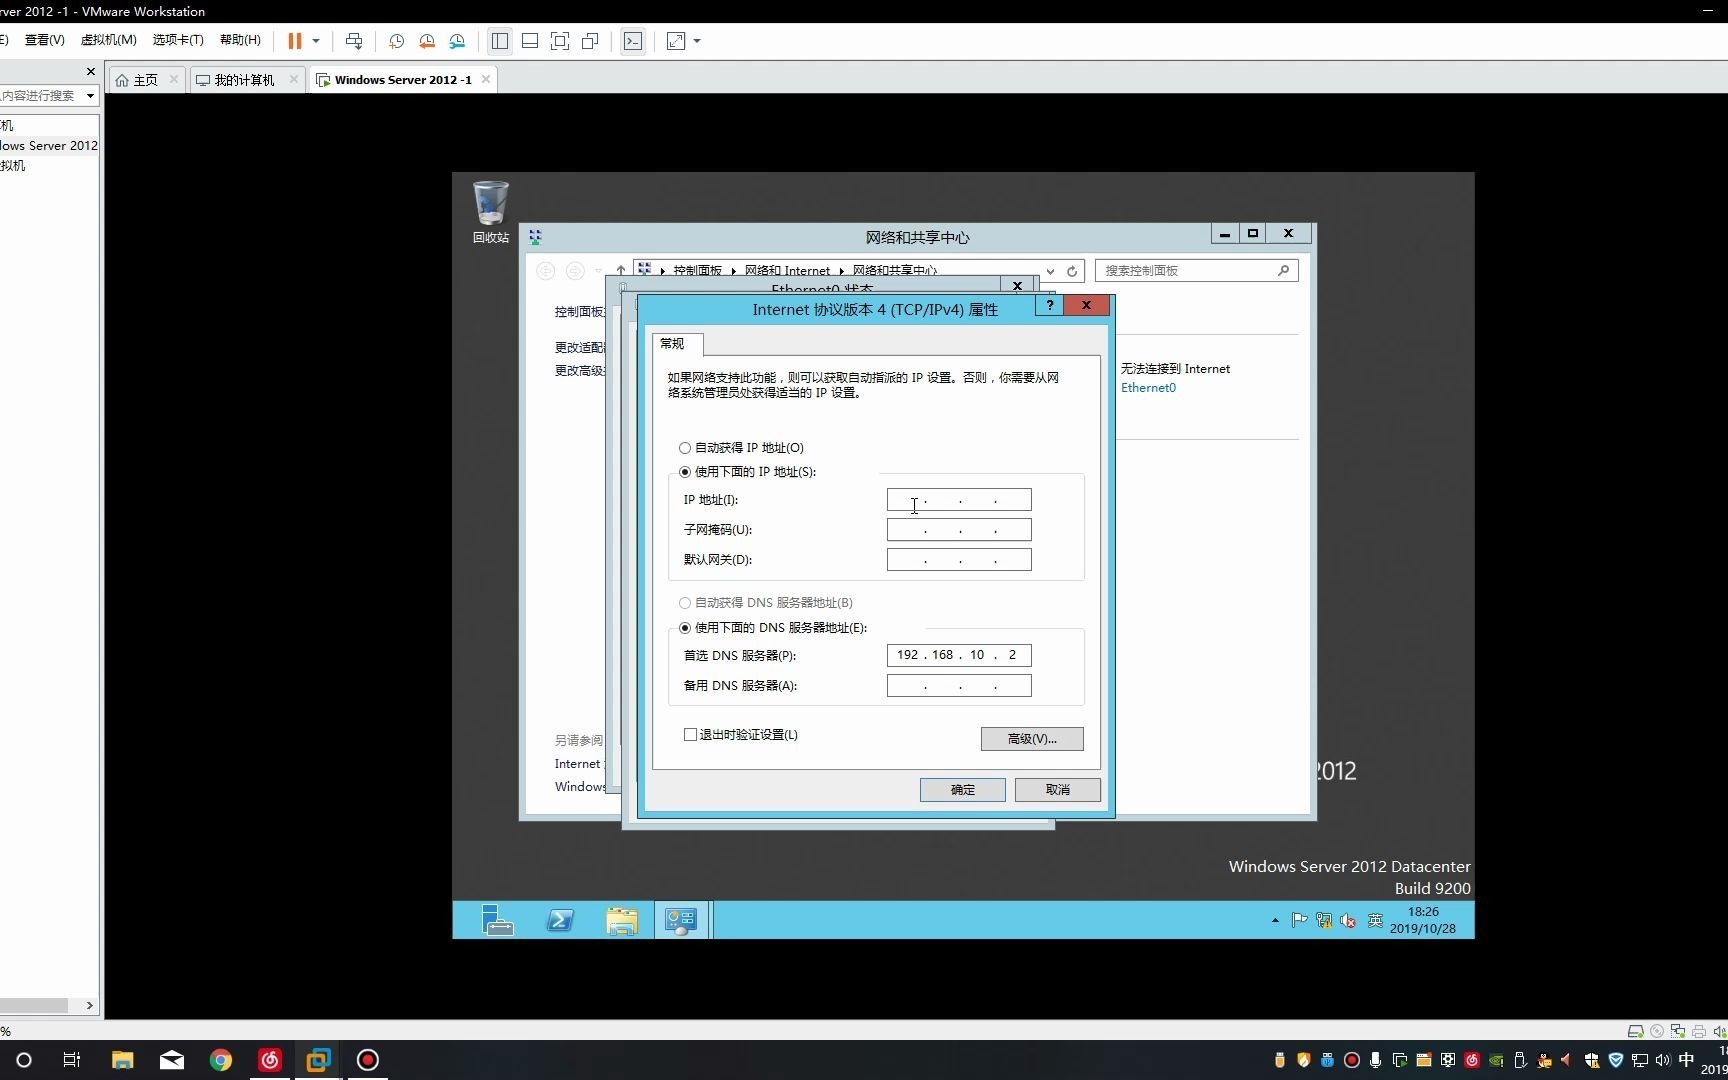The height and width of the screenshot is (1080, 1728).
Task: Click the VMware hard disk status icon
Action: (1636, 1031)
